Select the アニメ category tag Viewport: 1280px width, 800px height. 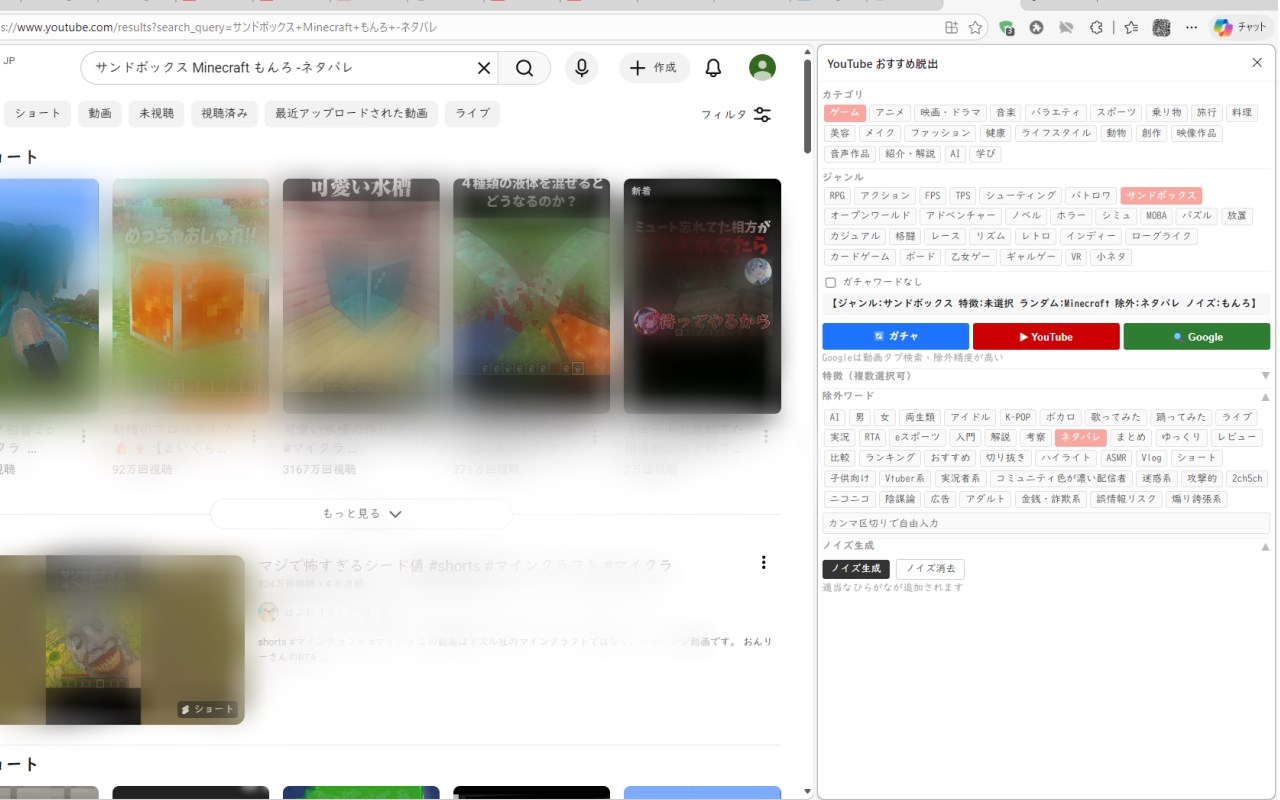890,113
